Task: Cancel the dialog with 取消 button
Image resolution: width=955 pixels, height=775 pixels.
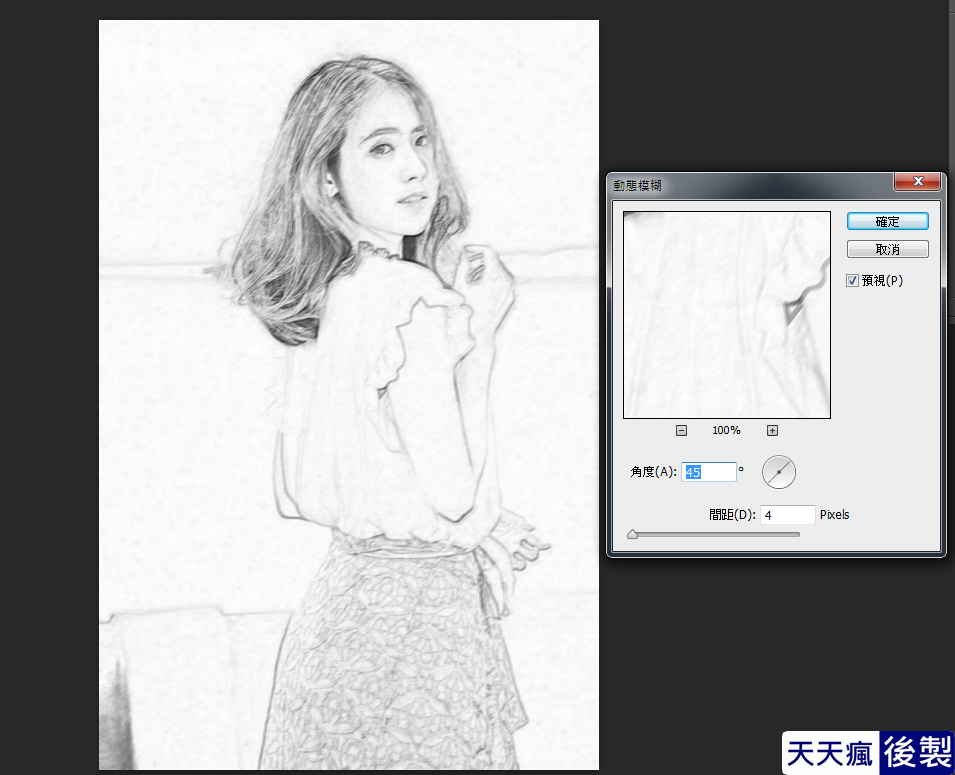Action: [x=887, y=249]
